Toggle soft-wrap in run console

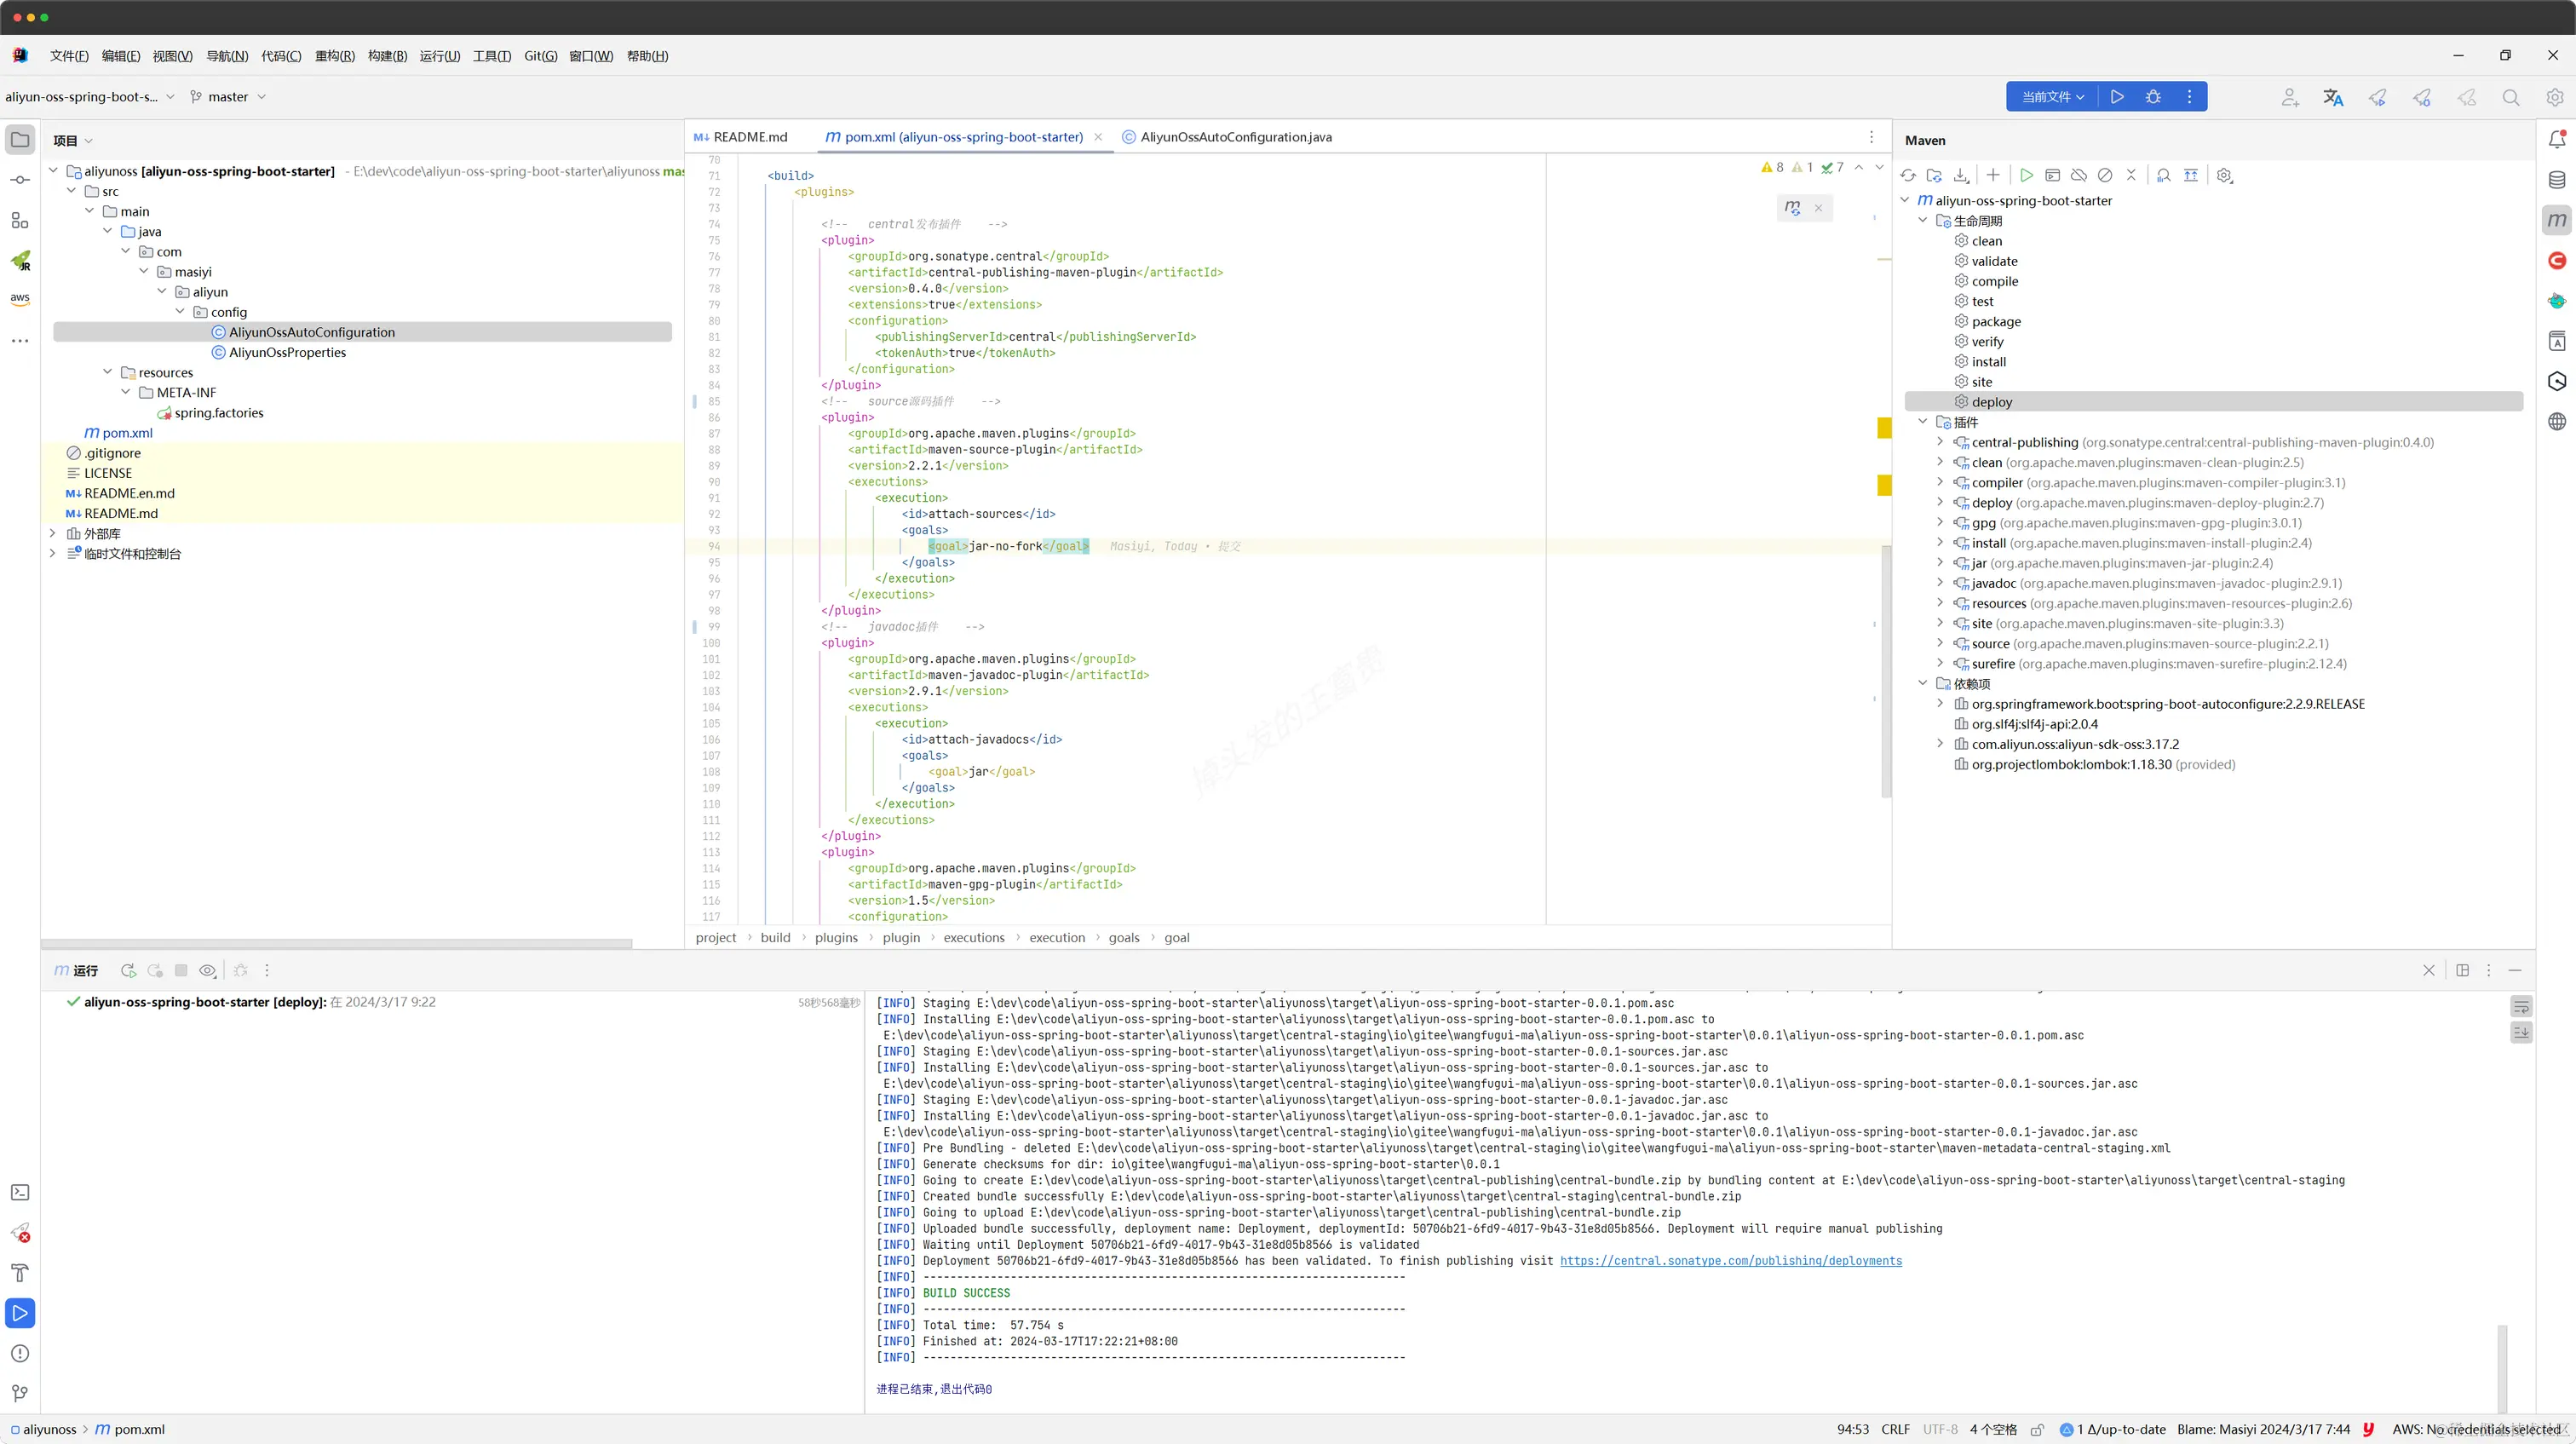click(x=2521, y=1006)
